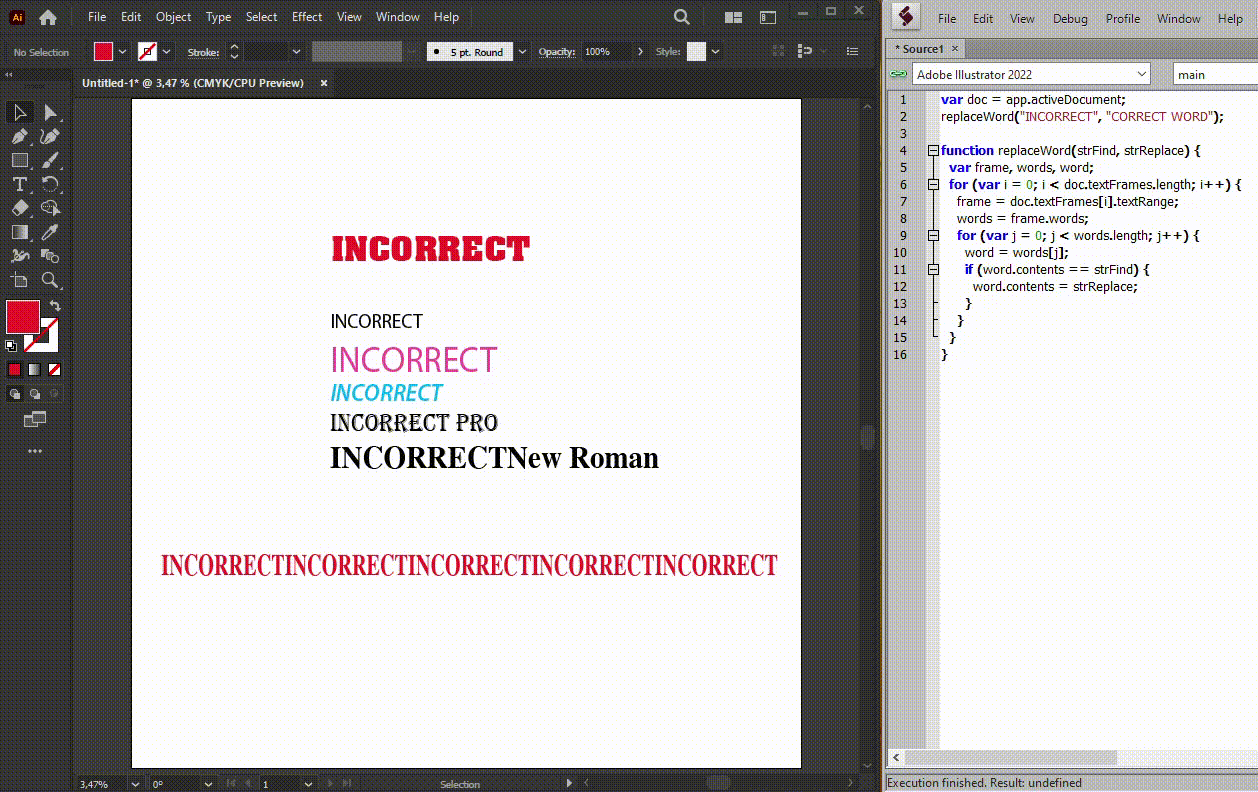
Task: Enable Draw Normal mode
Action: click(14, 394)
